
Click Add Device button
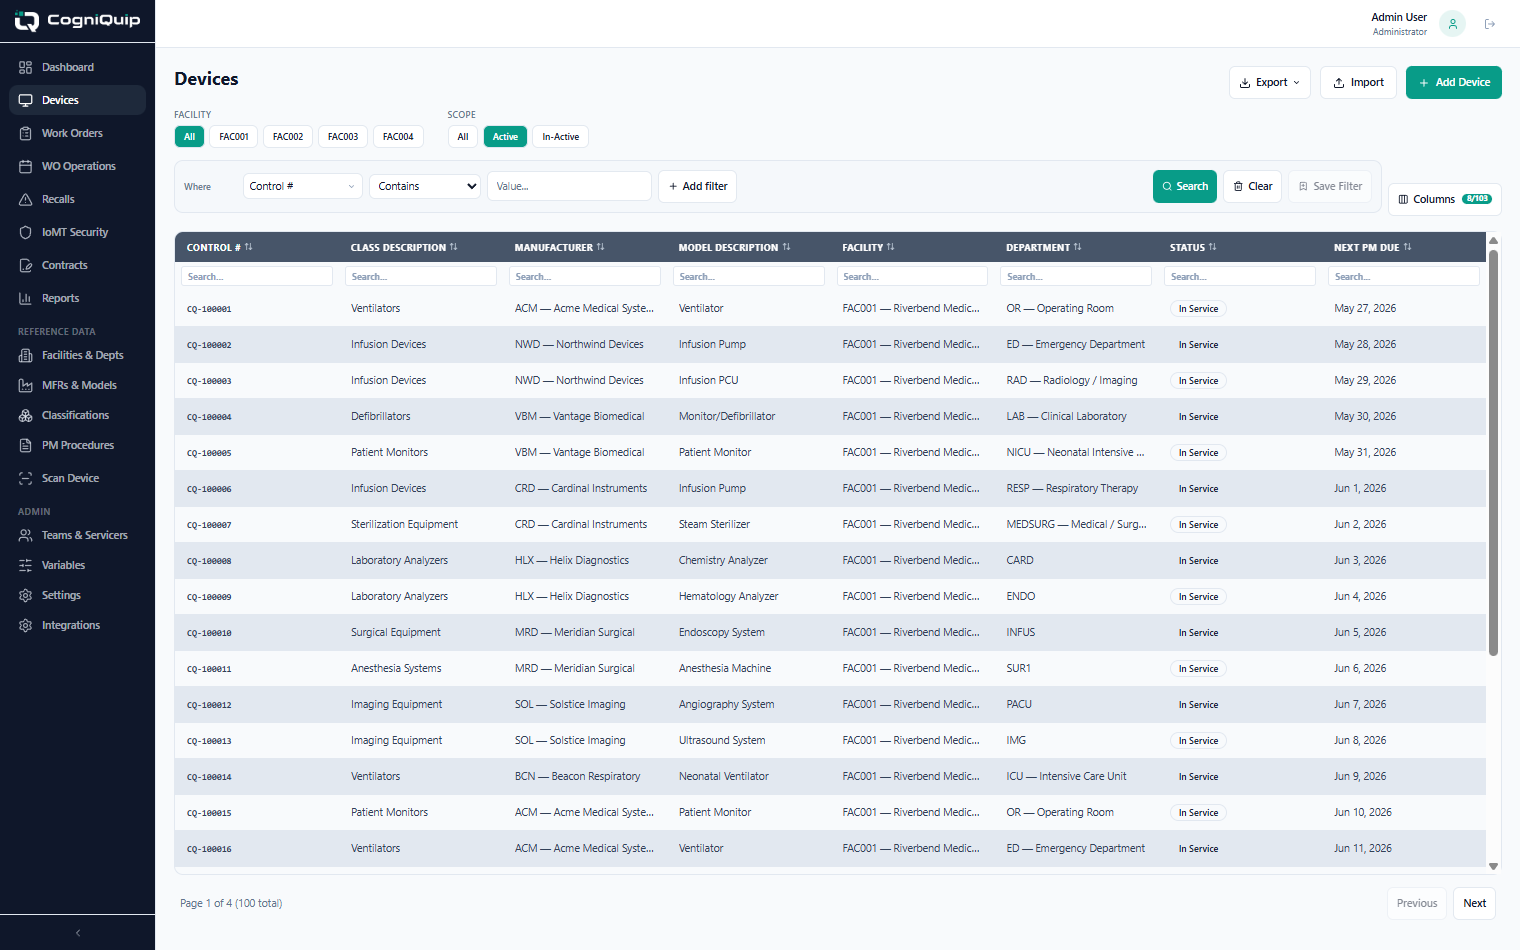(1454, 82)
